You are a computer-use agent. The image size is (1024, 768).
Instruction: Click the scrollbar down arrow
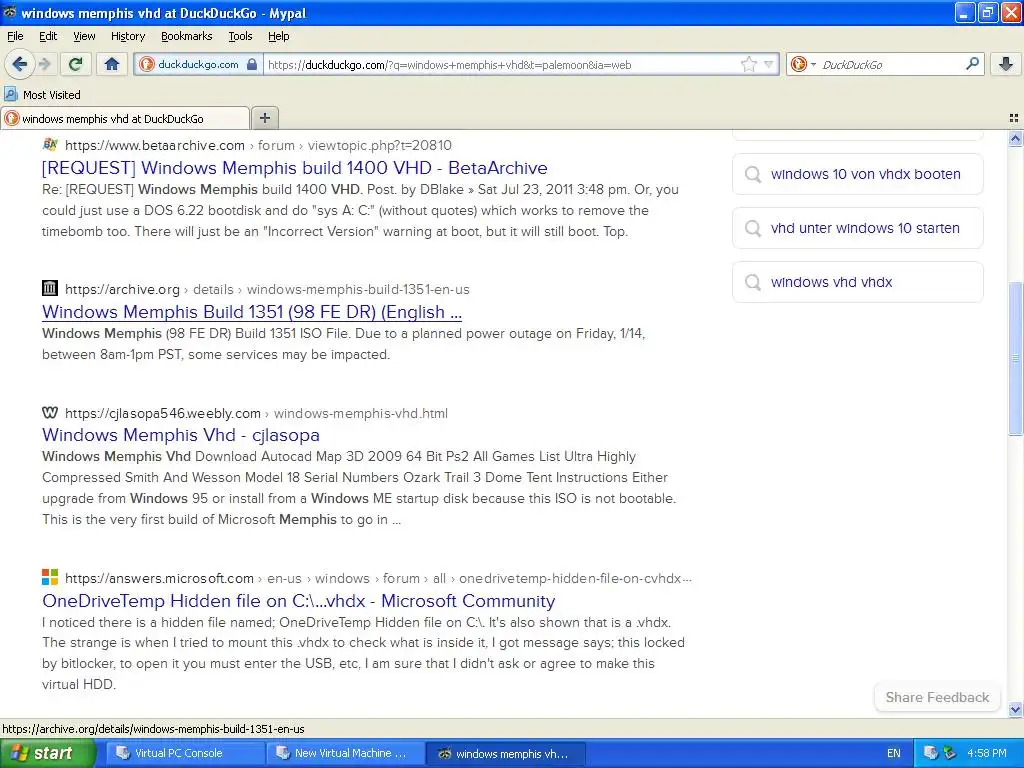coord(1015,709)
